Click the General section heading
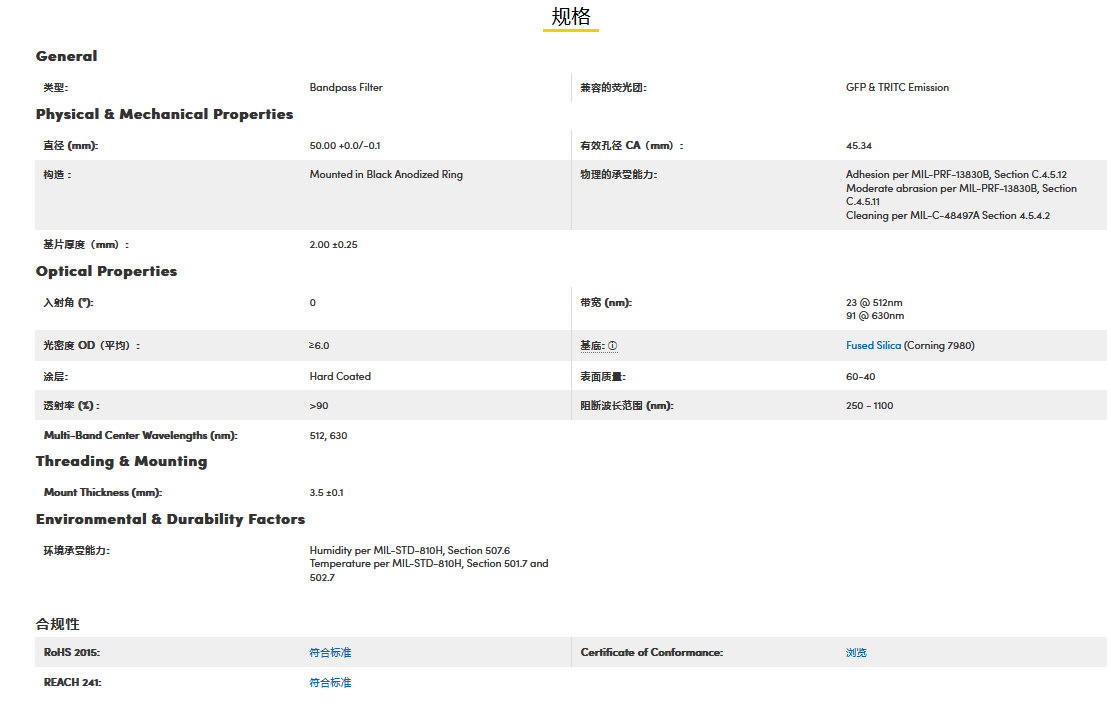This screenshot has width=1111, height=712. (x=66, y=56)
